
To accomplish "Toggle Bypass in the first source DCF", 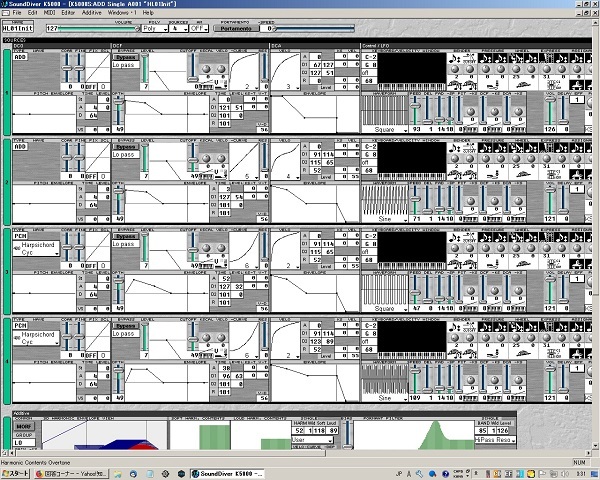I will (125, 59).
